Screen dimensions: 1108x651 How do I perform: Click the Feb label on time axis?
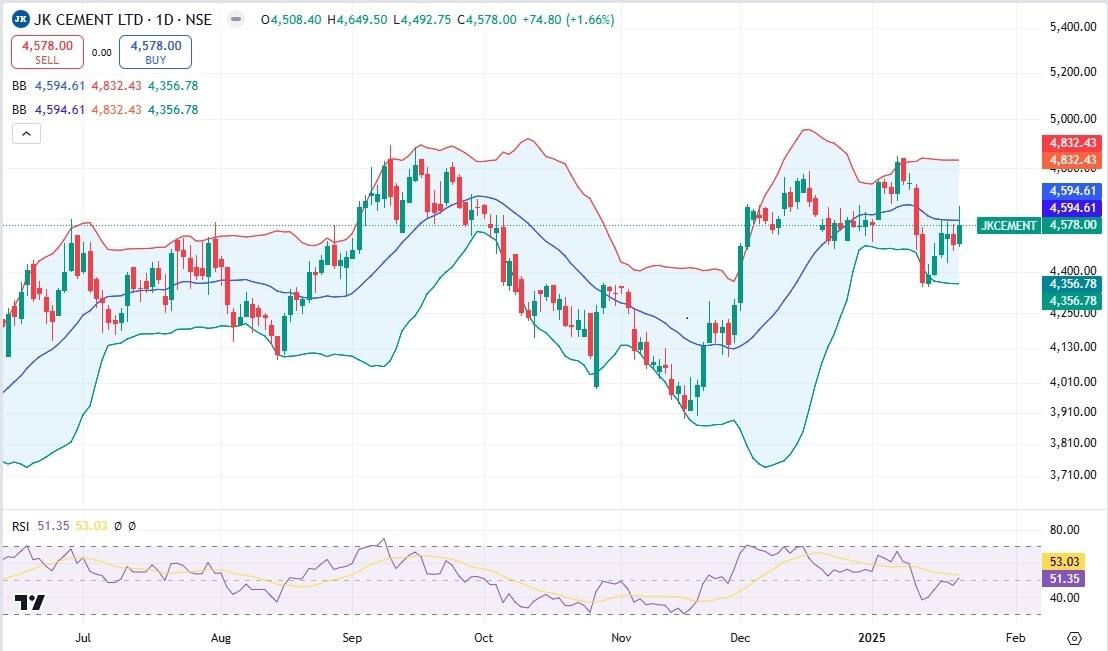click(1015, 638)
